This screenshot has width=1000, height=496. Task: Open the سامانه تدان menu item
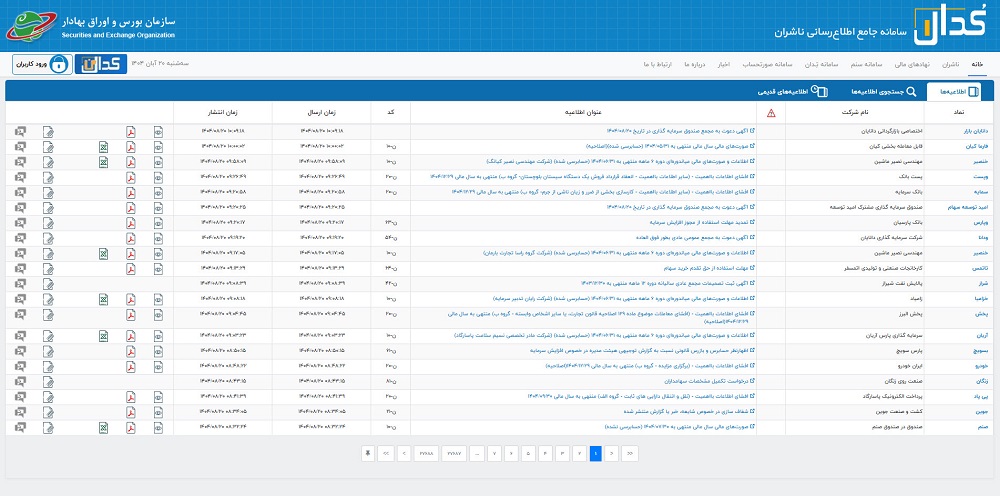coord(821,64)
